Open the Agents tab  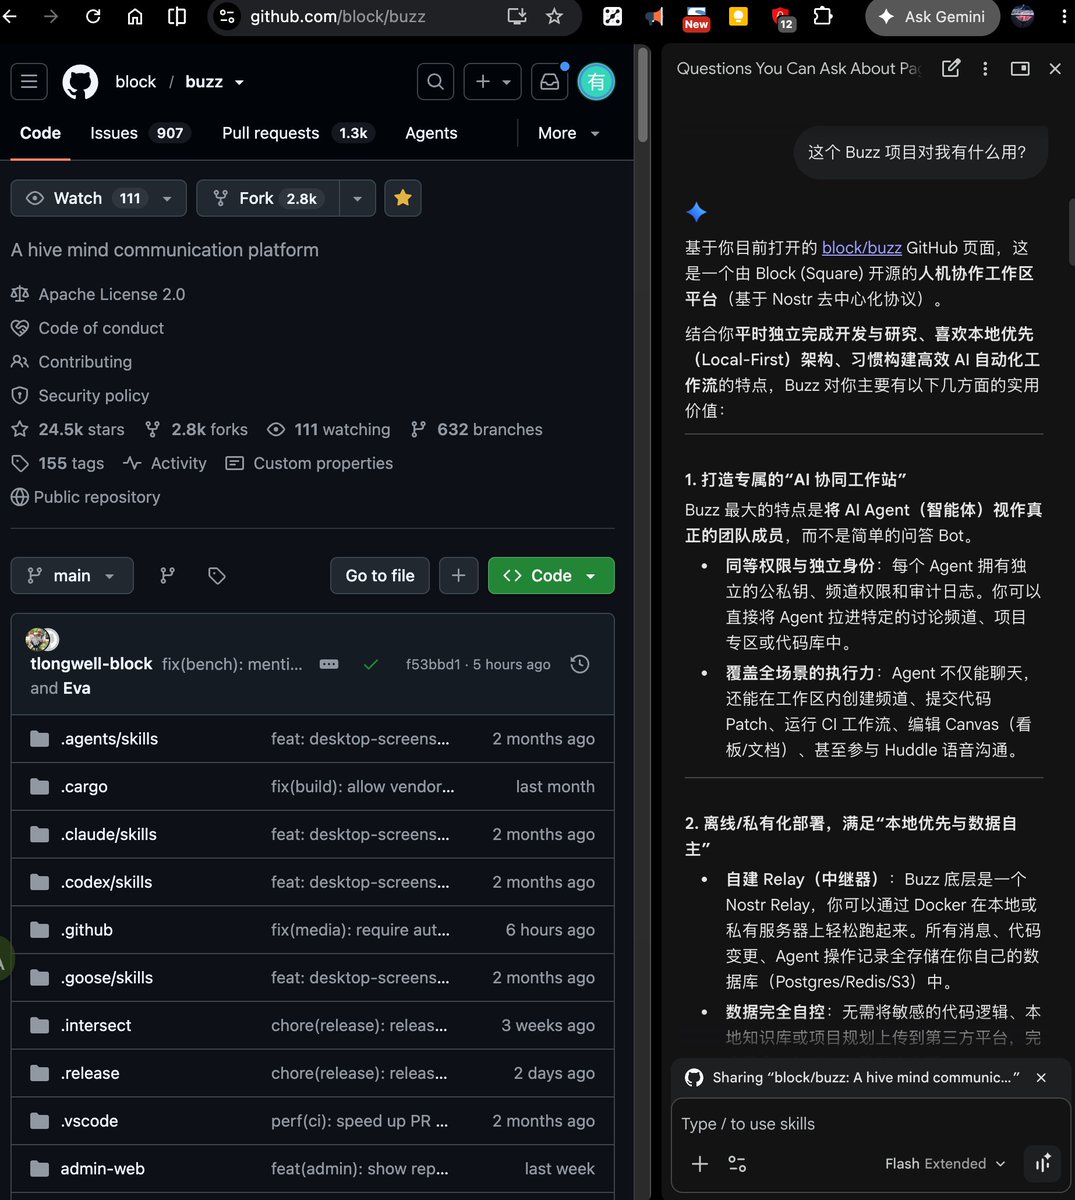pyautogui.click(x=431, y=133)
